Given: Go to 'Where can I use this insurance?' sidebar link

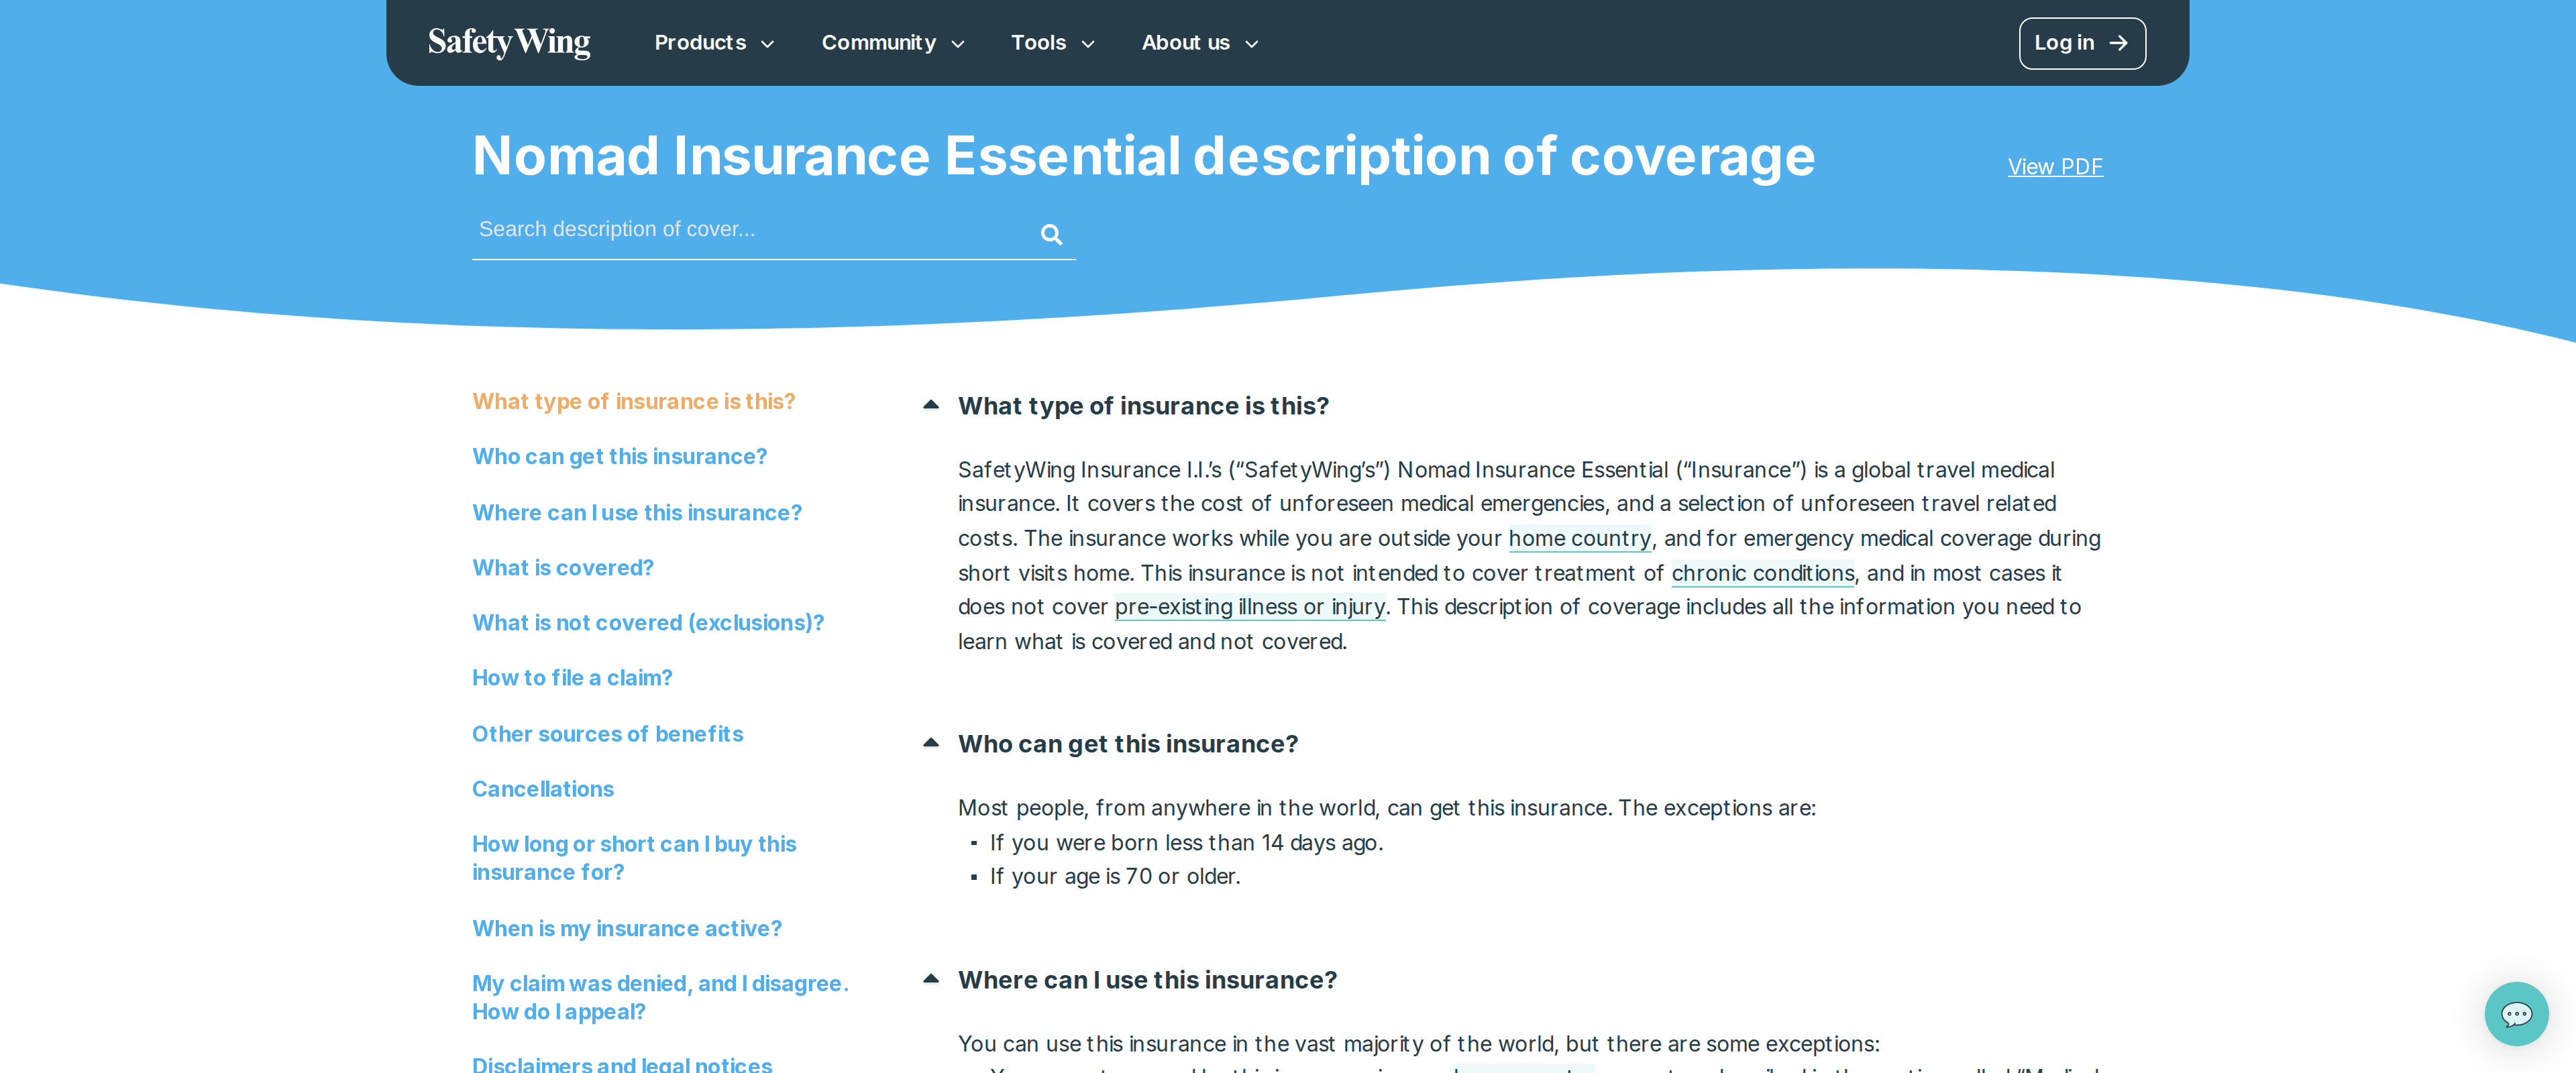Looking at the screenshot, I should coord(637,512).
